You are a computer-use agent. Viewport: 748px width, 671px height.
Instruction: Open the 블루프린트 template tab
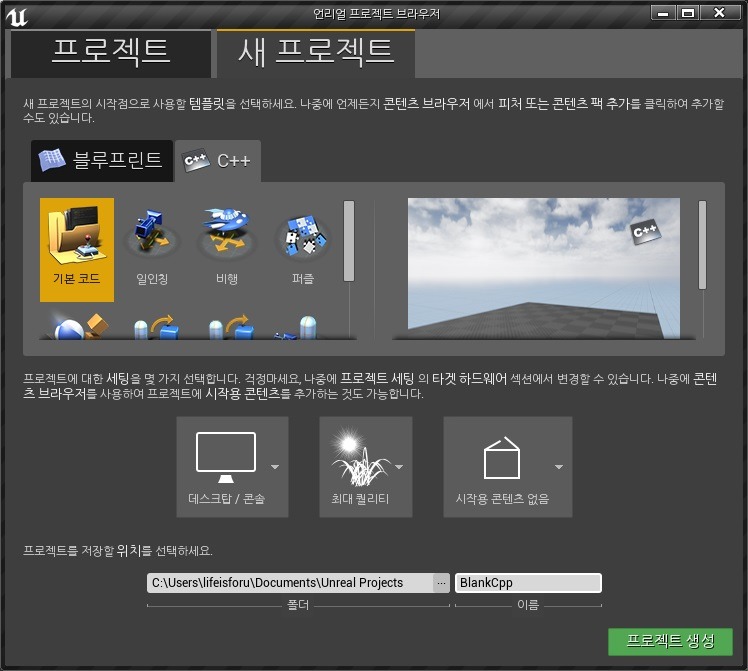click(x=102, y=161)
